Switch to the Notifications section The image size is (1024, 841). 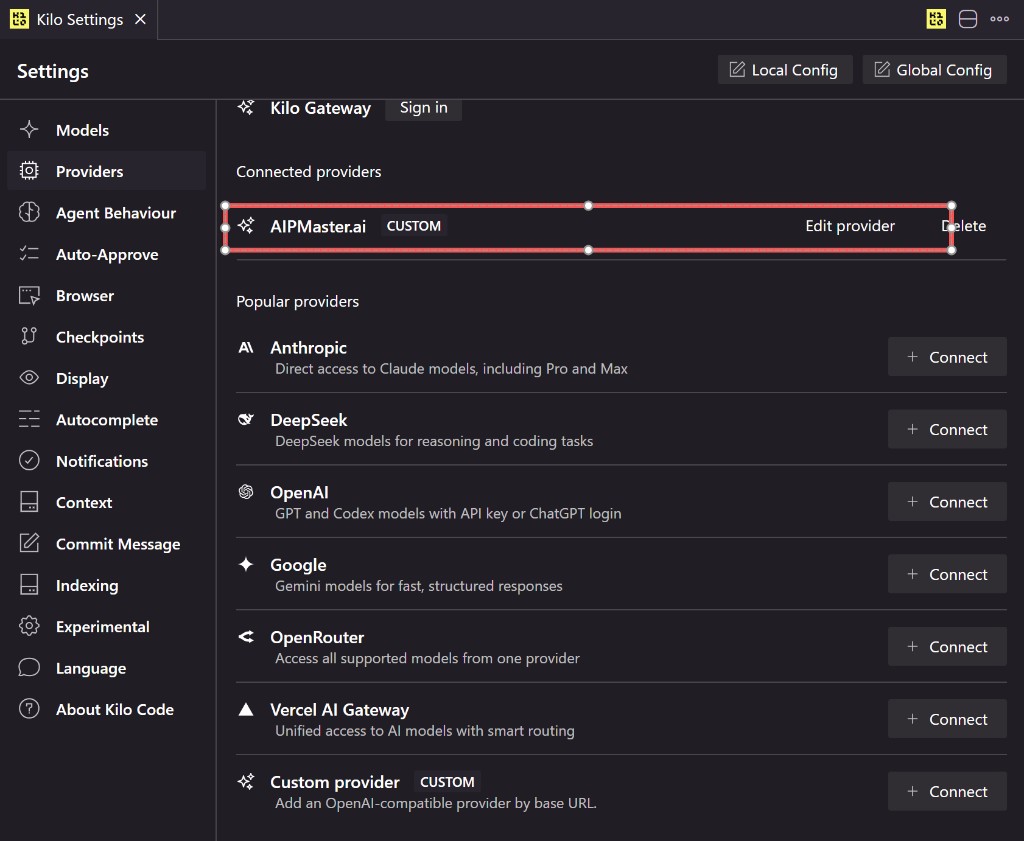coord(106,461)
